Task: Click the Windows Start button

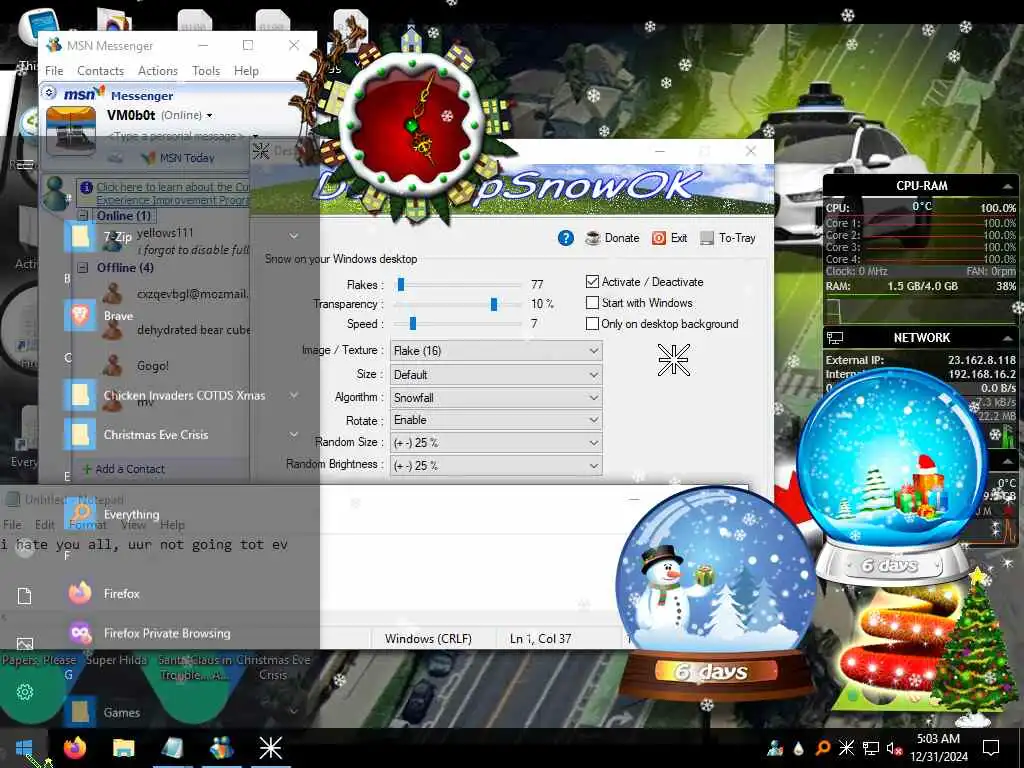Action: pyautogui.click(x=24, y=748)
